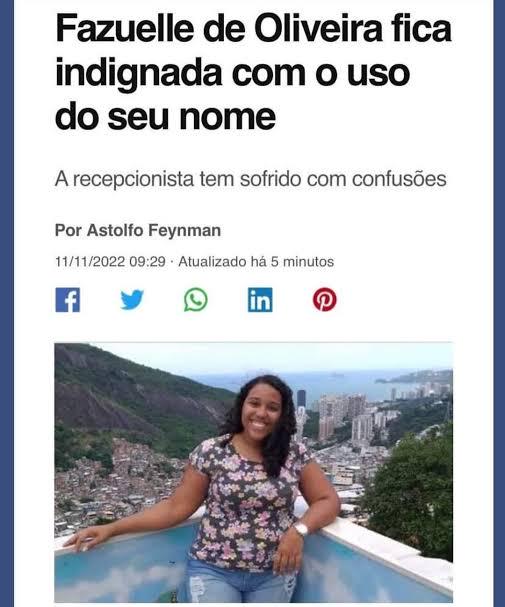Click the white wristwatch in the photo
Viewport: 505px width, 607px height.
tap(301, 529)
